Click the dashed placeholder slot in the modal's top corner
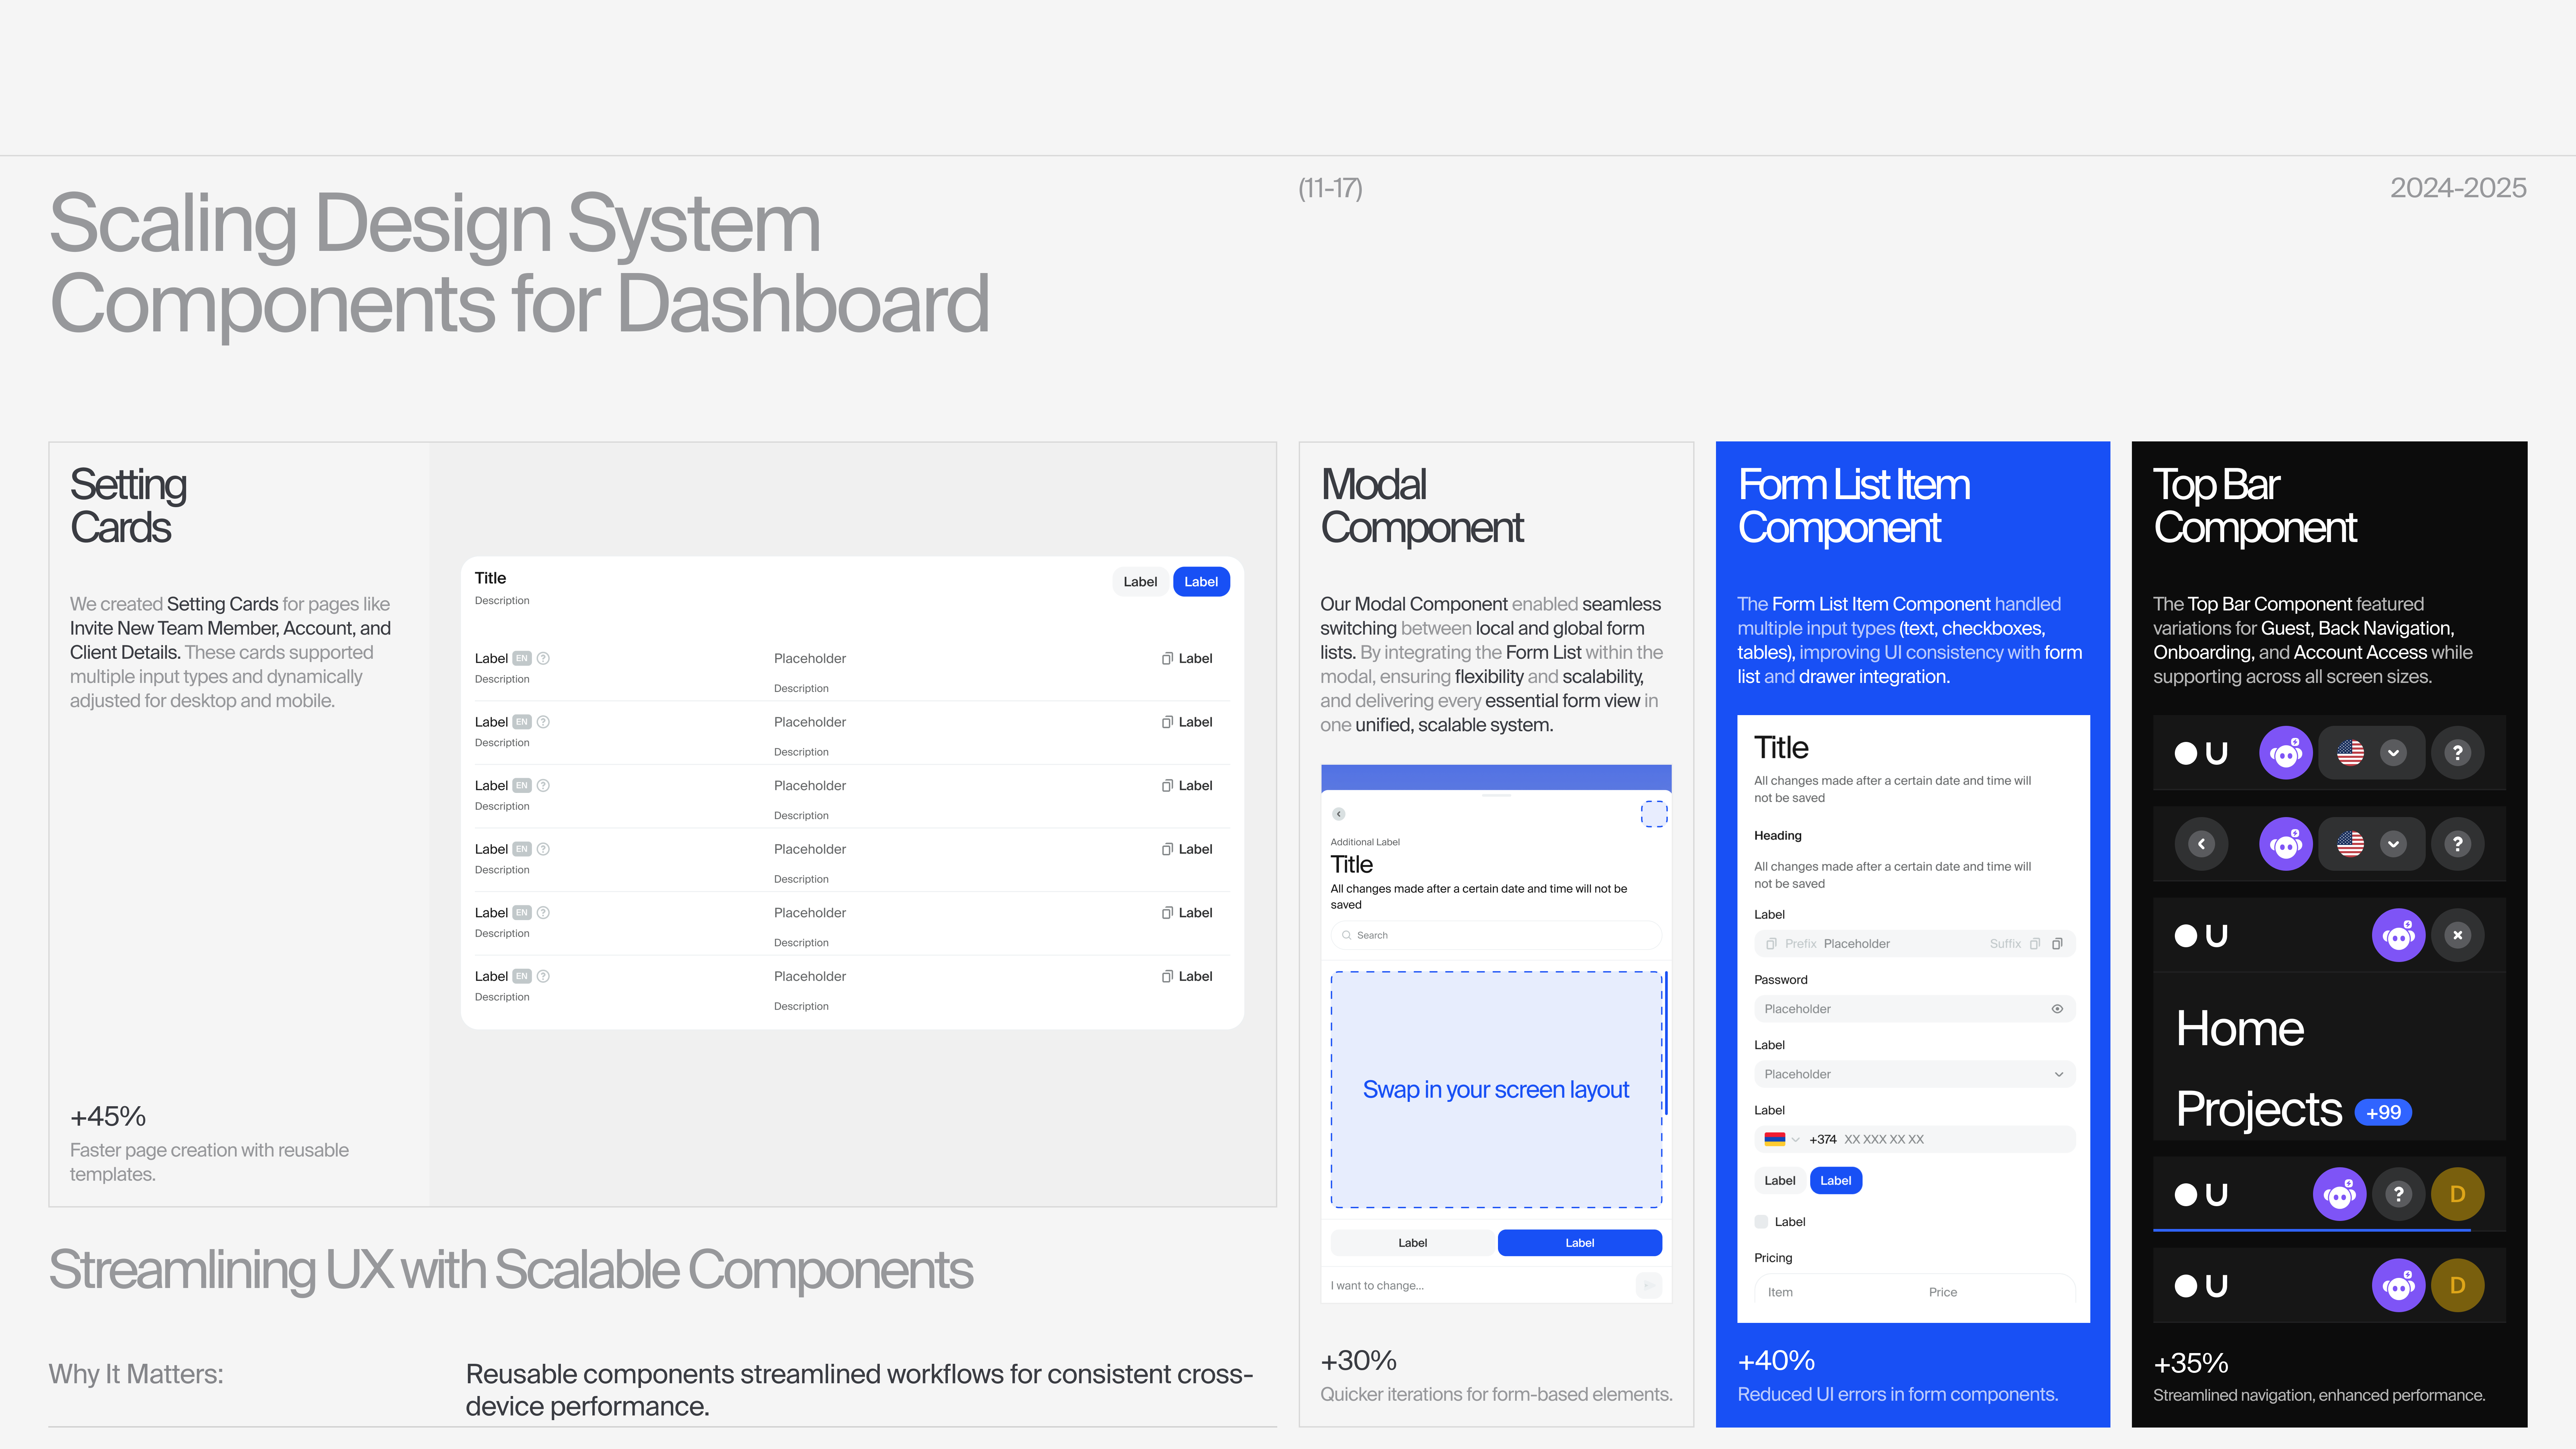 (1654, 814)
